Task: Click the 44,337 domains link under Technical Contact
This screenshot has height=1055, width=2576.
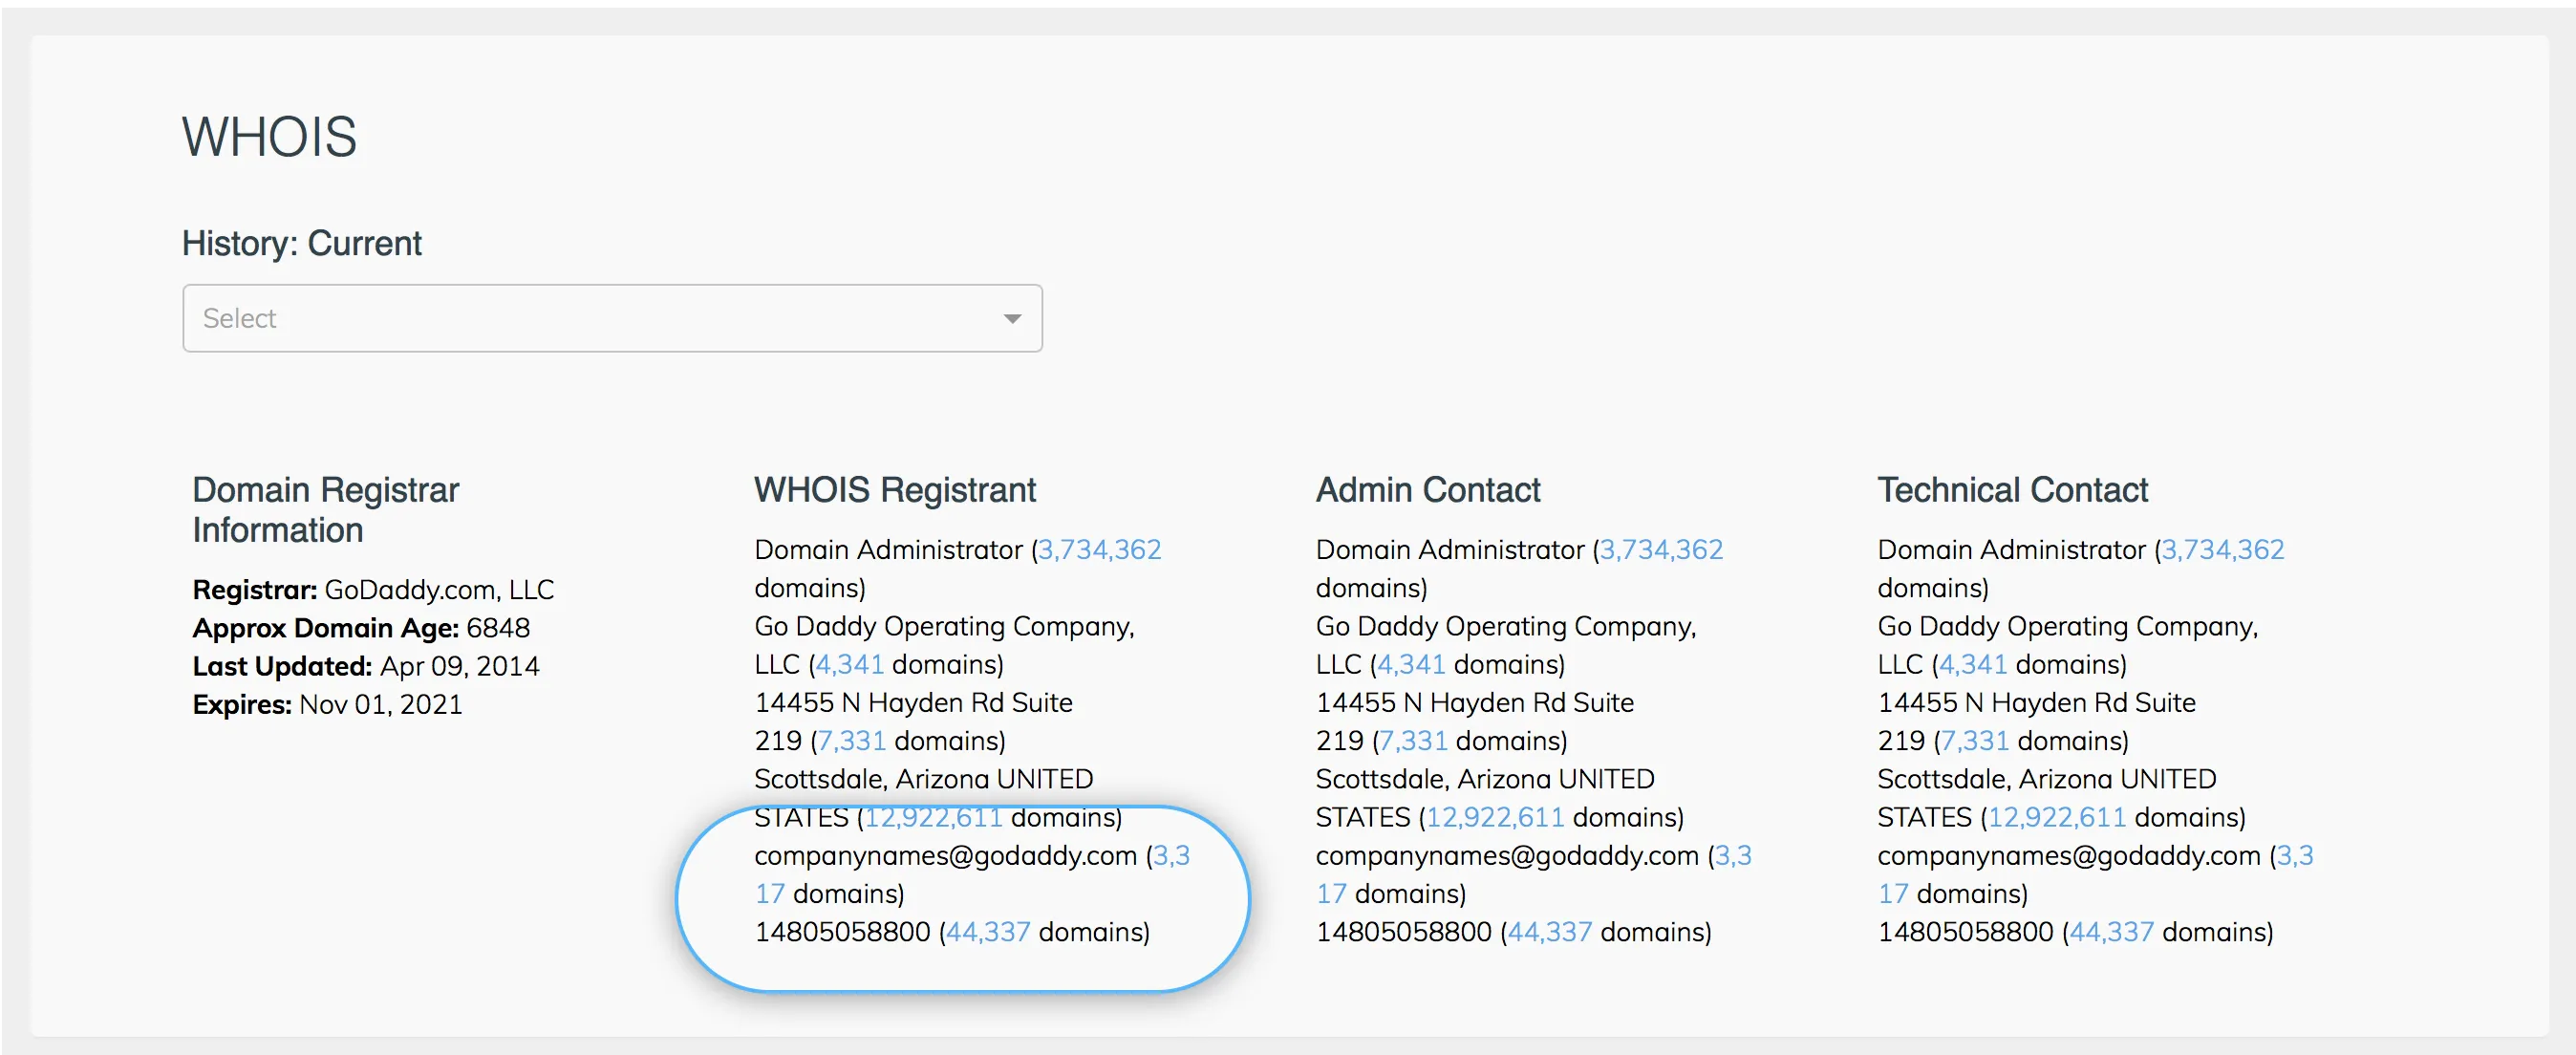Action: coord(2108,932)
